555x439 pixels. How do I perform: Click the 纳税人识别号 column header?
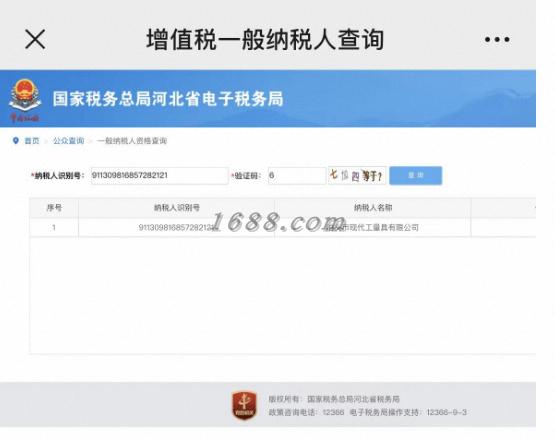tap(177, 208)
